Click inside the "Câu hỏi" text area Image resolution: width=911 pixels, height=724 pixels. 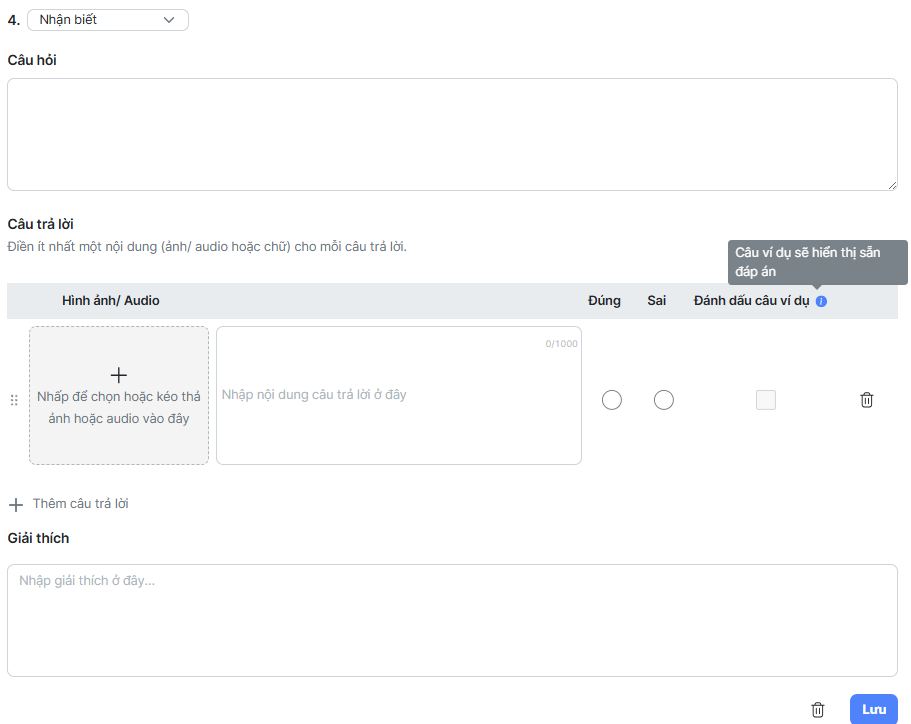pyautogui.click(x=451, y=134)
